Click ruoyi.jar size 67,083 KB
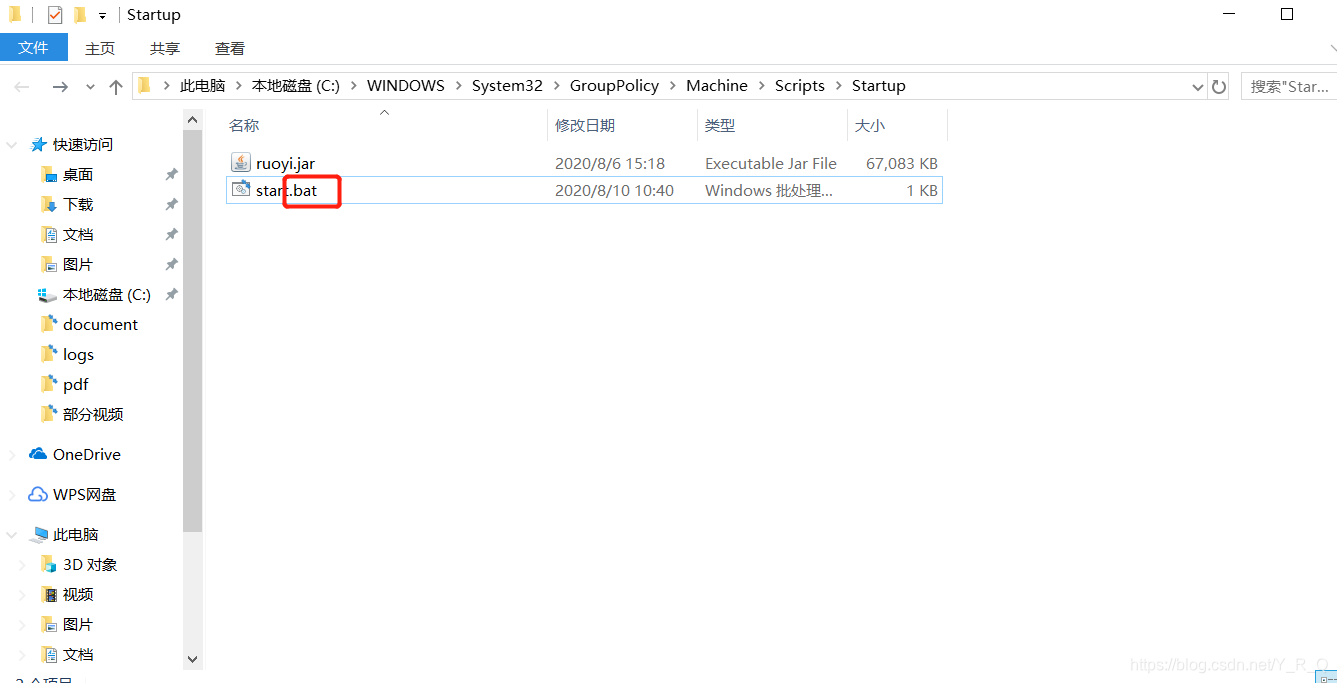The width and height of the screenshot is (1337, 683). (902, 163)
